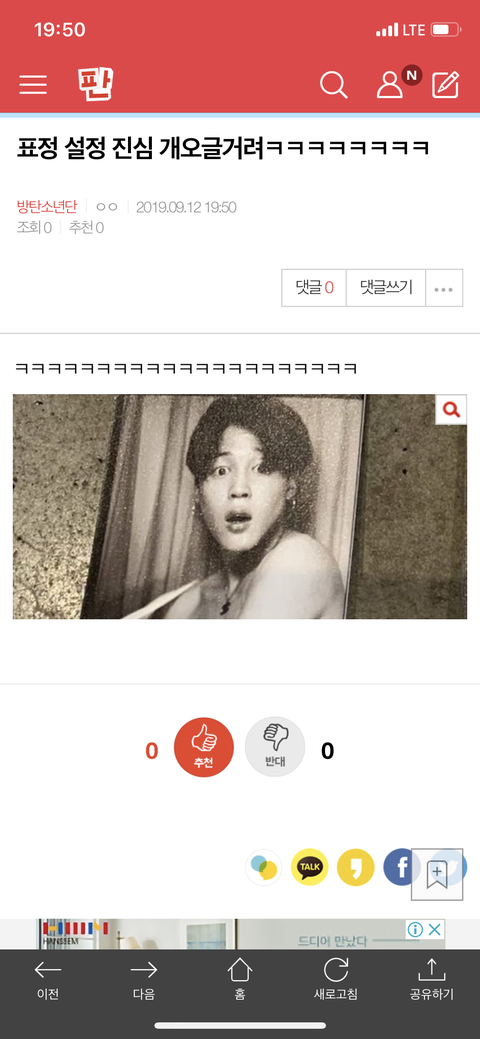Bookmark this post with plus icon
480x1039 pixels.
click(437, 874)
